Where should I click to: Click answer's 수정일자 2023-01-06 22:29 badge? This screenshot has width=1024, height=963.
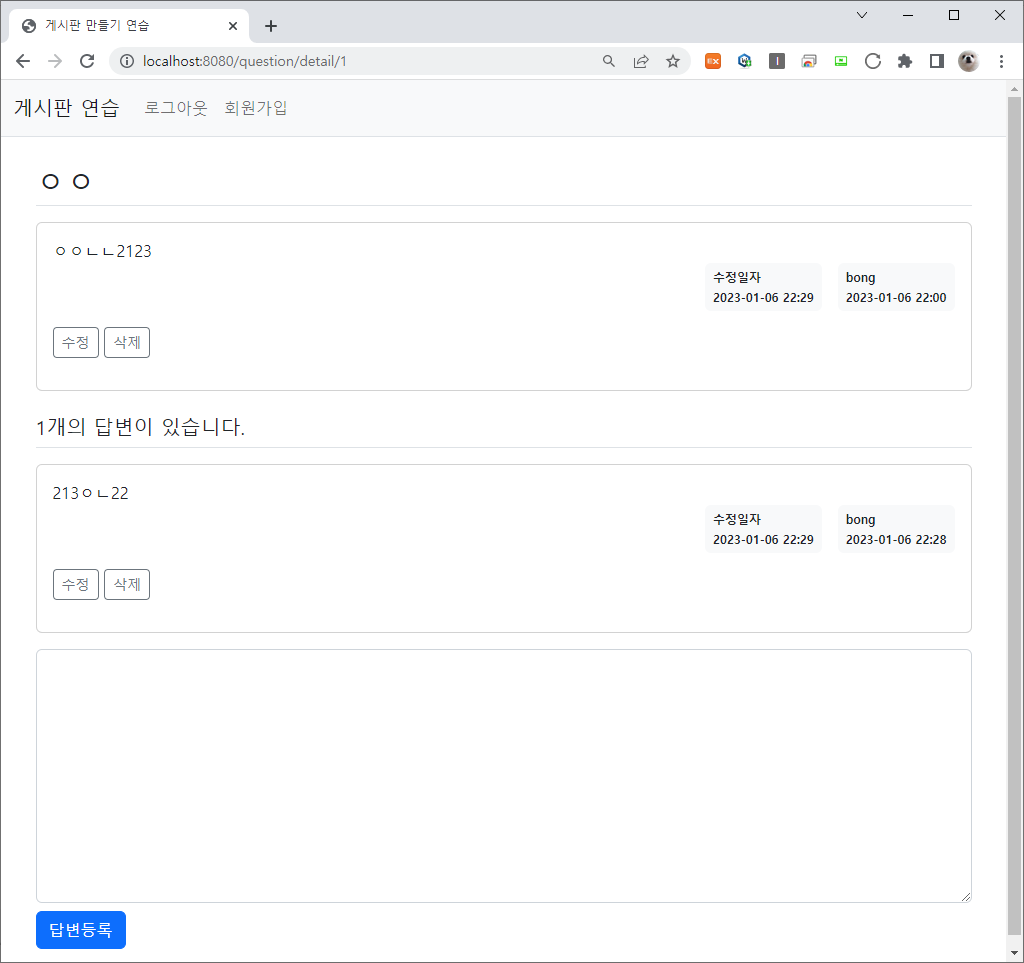(x=763, y=529)
